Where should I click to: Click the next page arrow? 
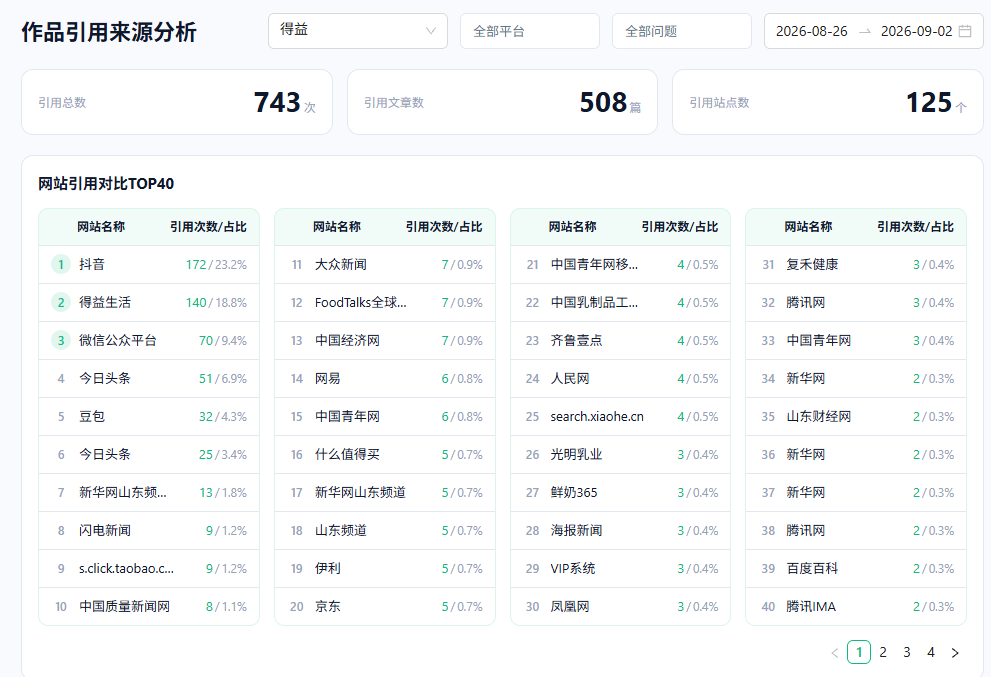955,652
